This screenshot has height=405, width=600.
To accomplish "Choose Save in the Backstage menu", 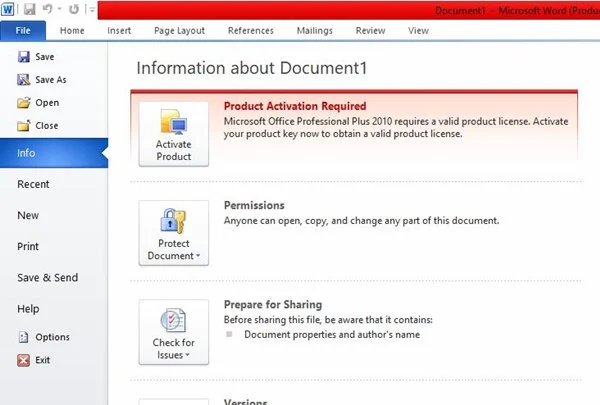I will [45, 57].
